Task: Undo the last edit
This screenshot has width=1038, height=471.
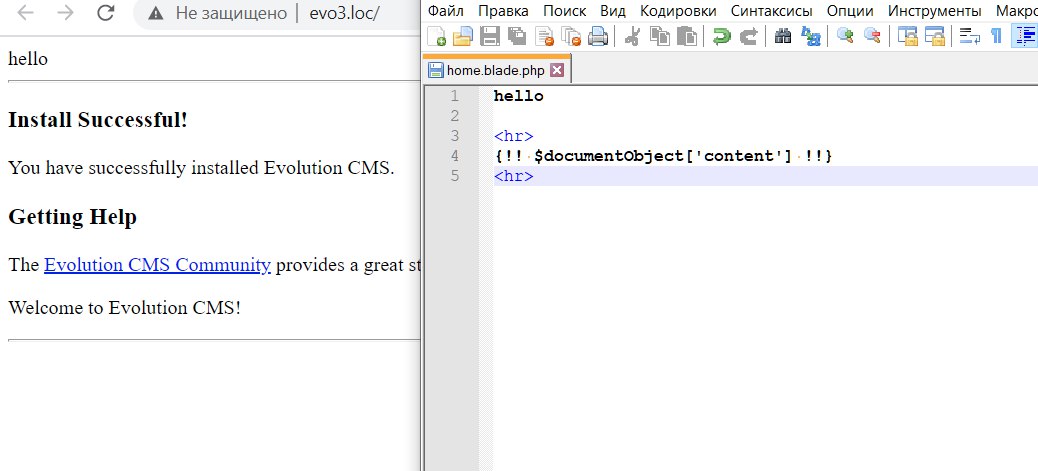Action: (721, 36)
